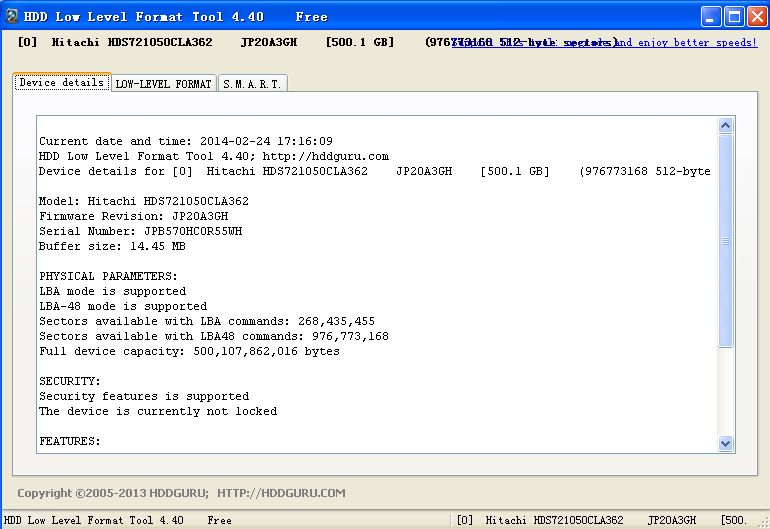
Task: Open the 'enjoy better speeds' upgrade link
Action: 604,43
